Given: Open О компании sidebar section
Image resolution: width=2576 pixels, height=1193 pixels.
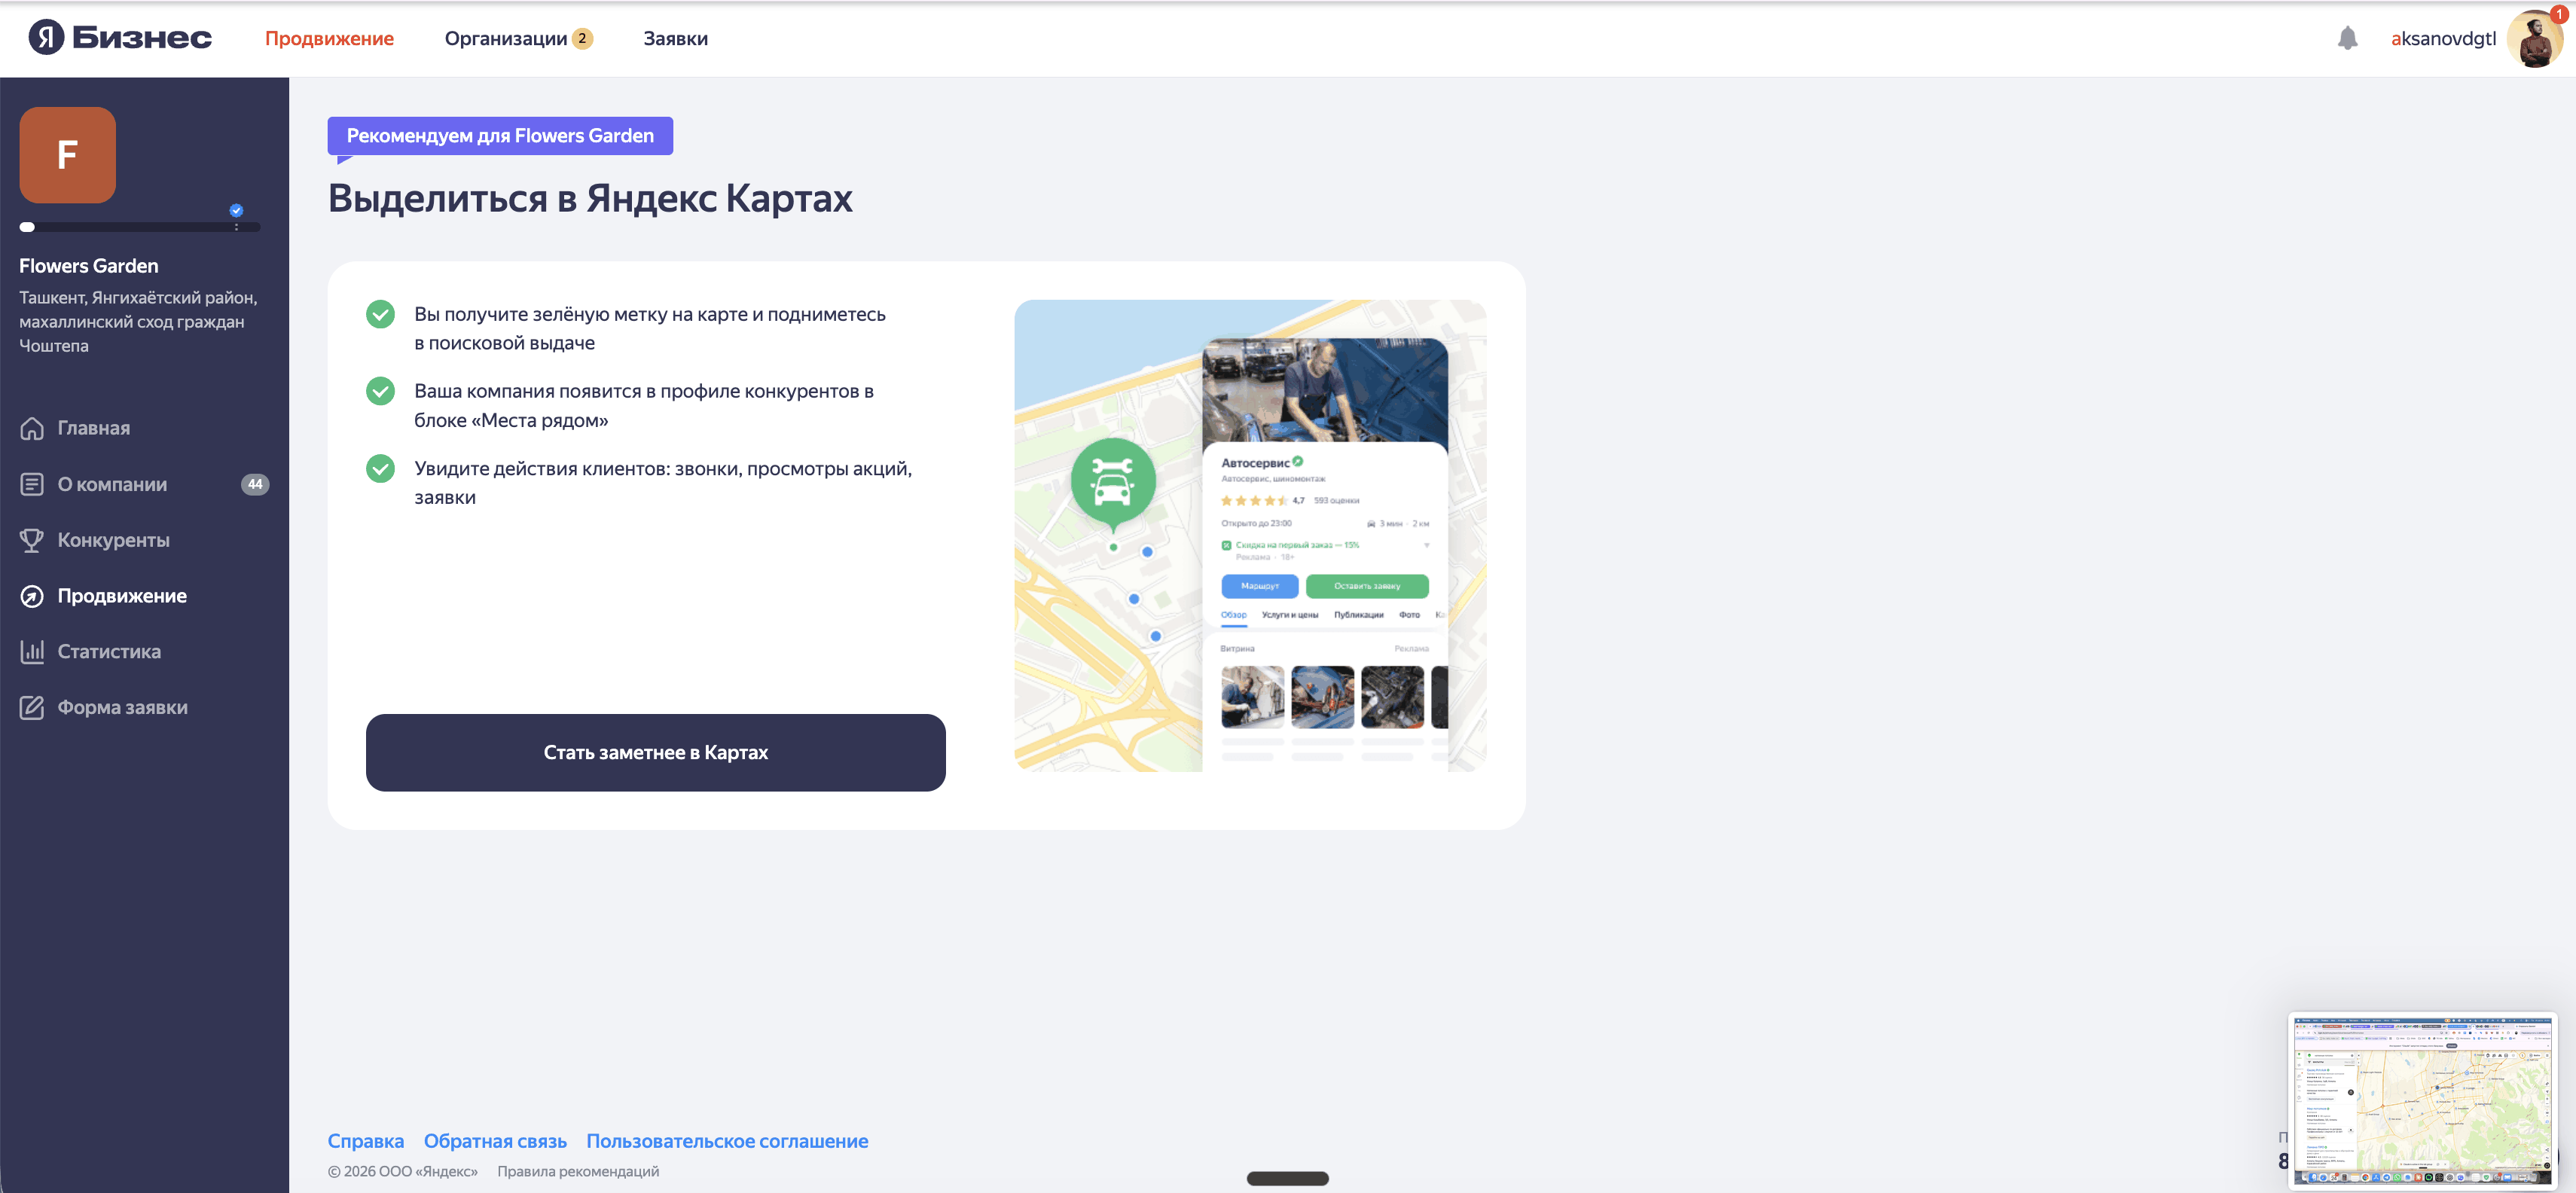Looking at the screenshot, I should pos(112,484).
